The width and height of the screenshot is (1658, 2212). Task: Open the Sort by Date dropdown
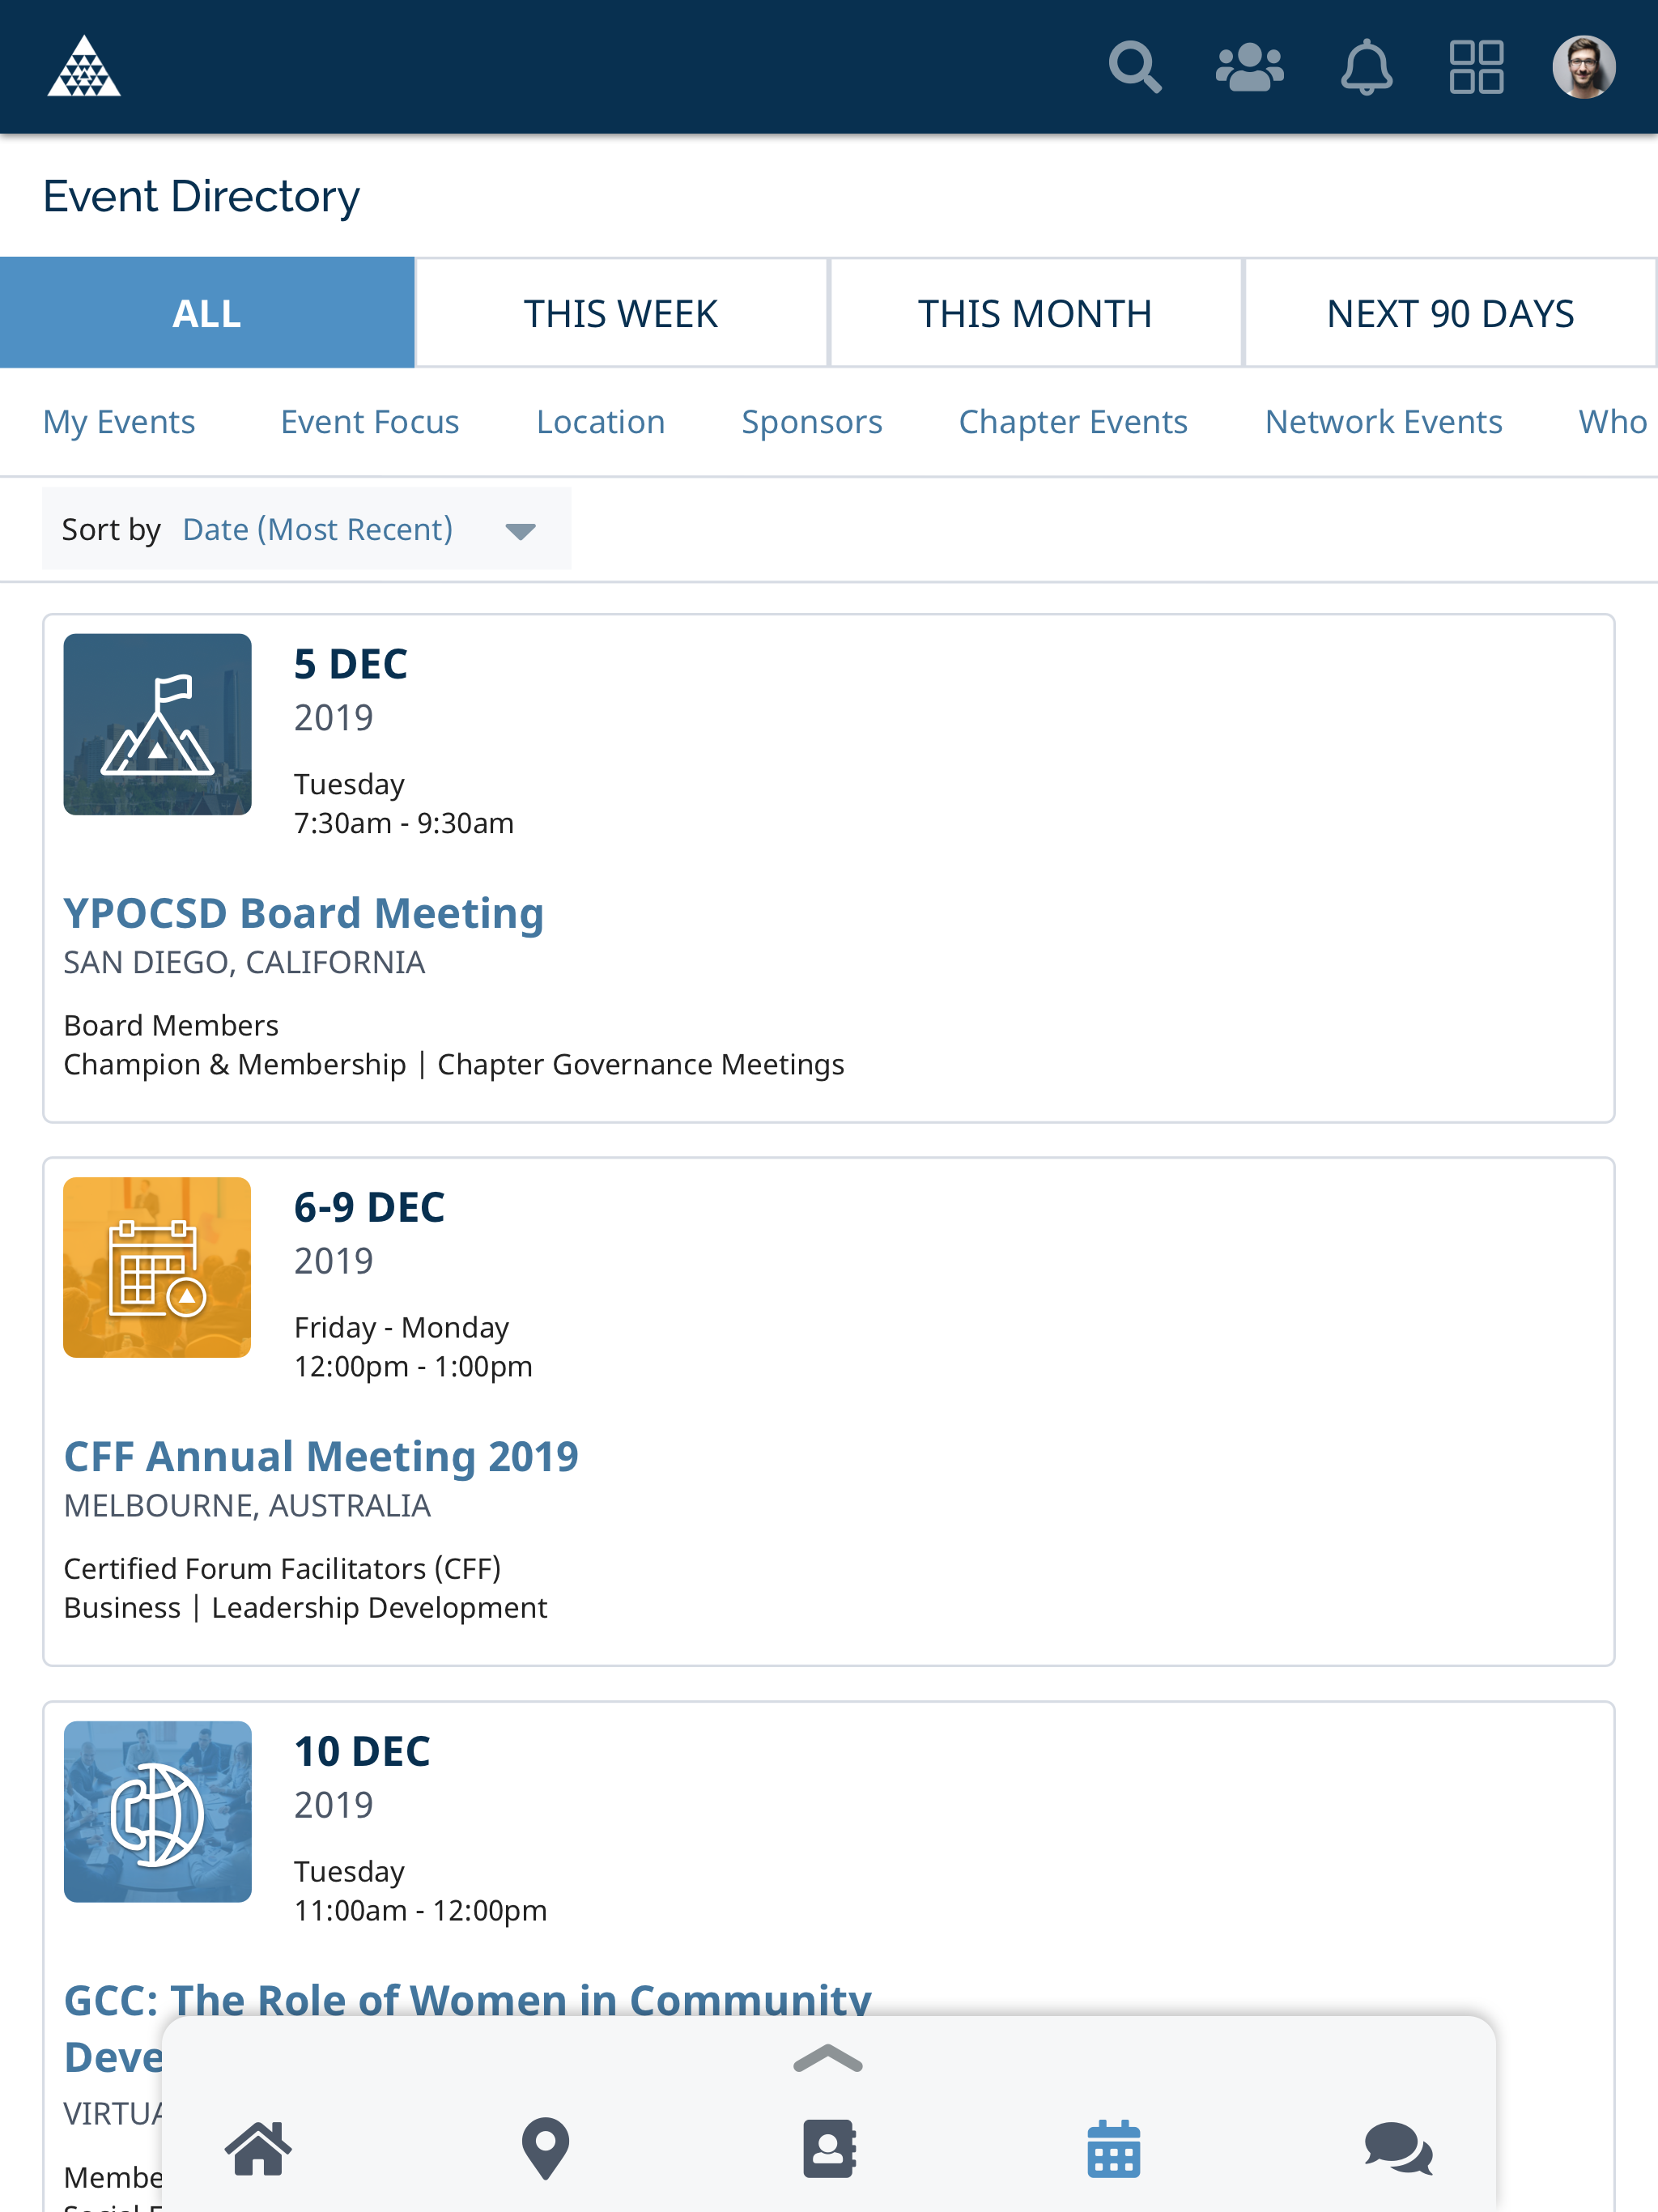point(306,529)
